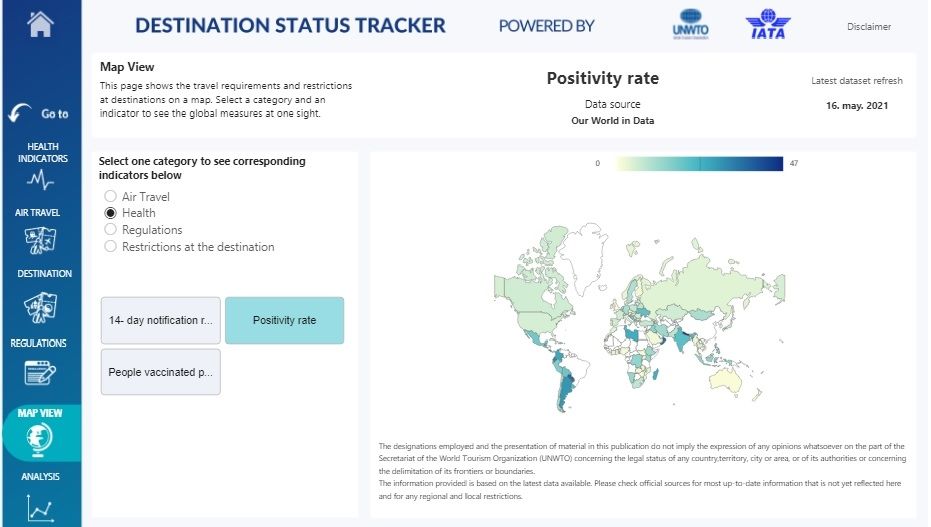Open the Regulations sidebar icon
931x527 pixels.
click(x=40, y=373)
